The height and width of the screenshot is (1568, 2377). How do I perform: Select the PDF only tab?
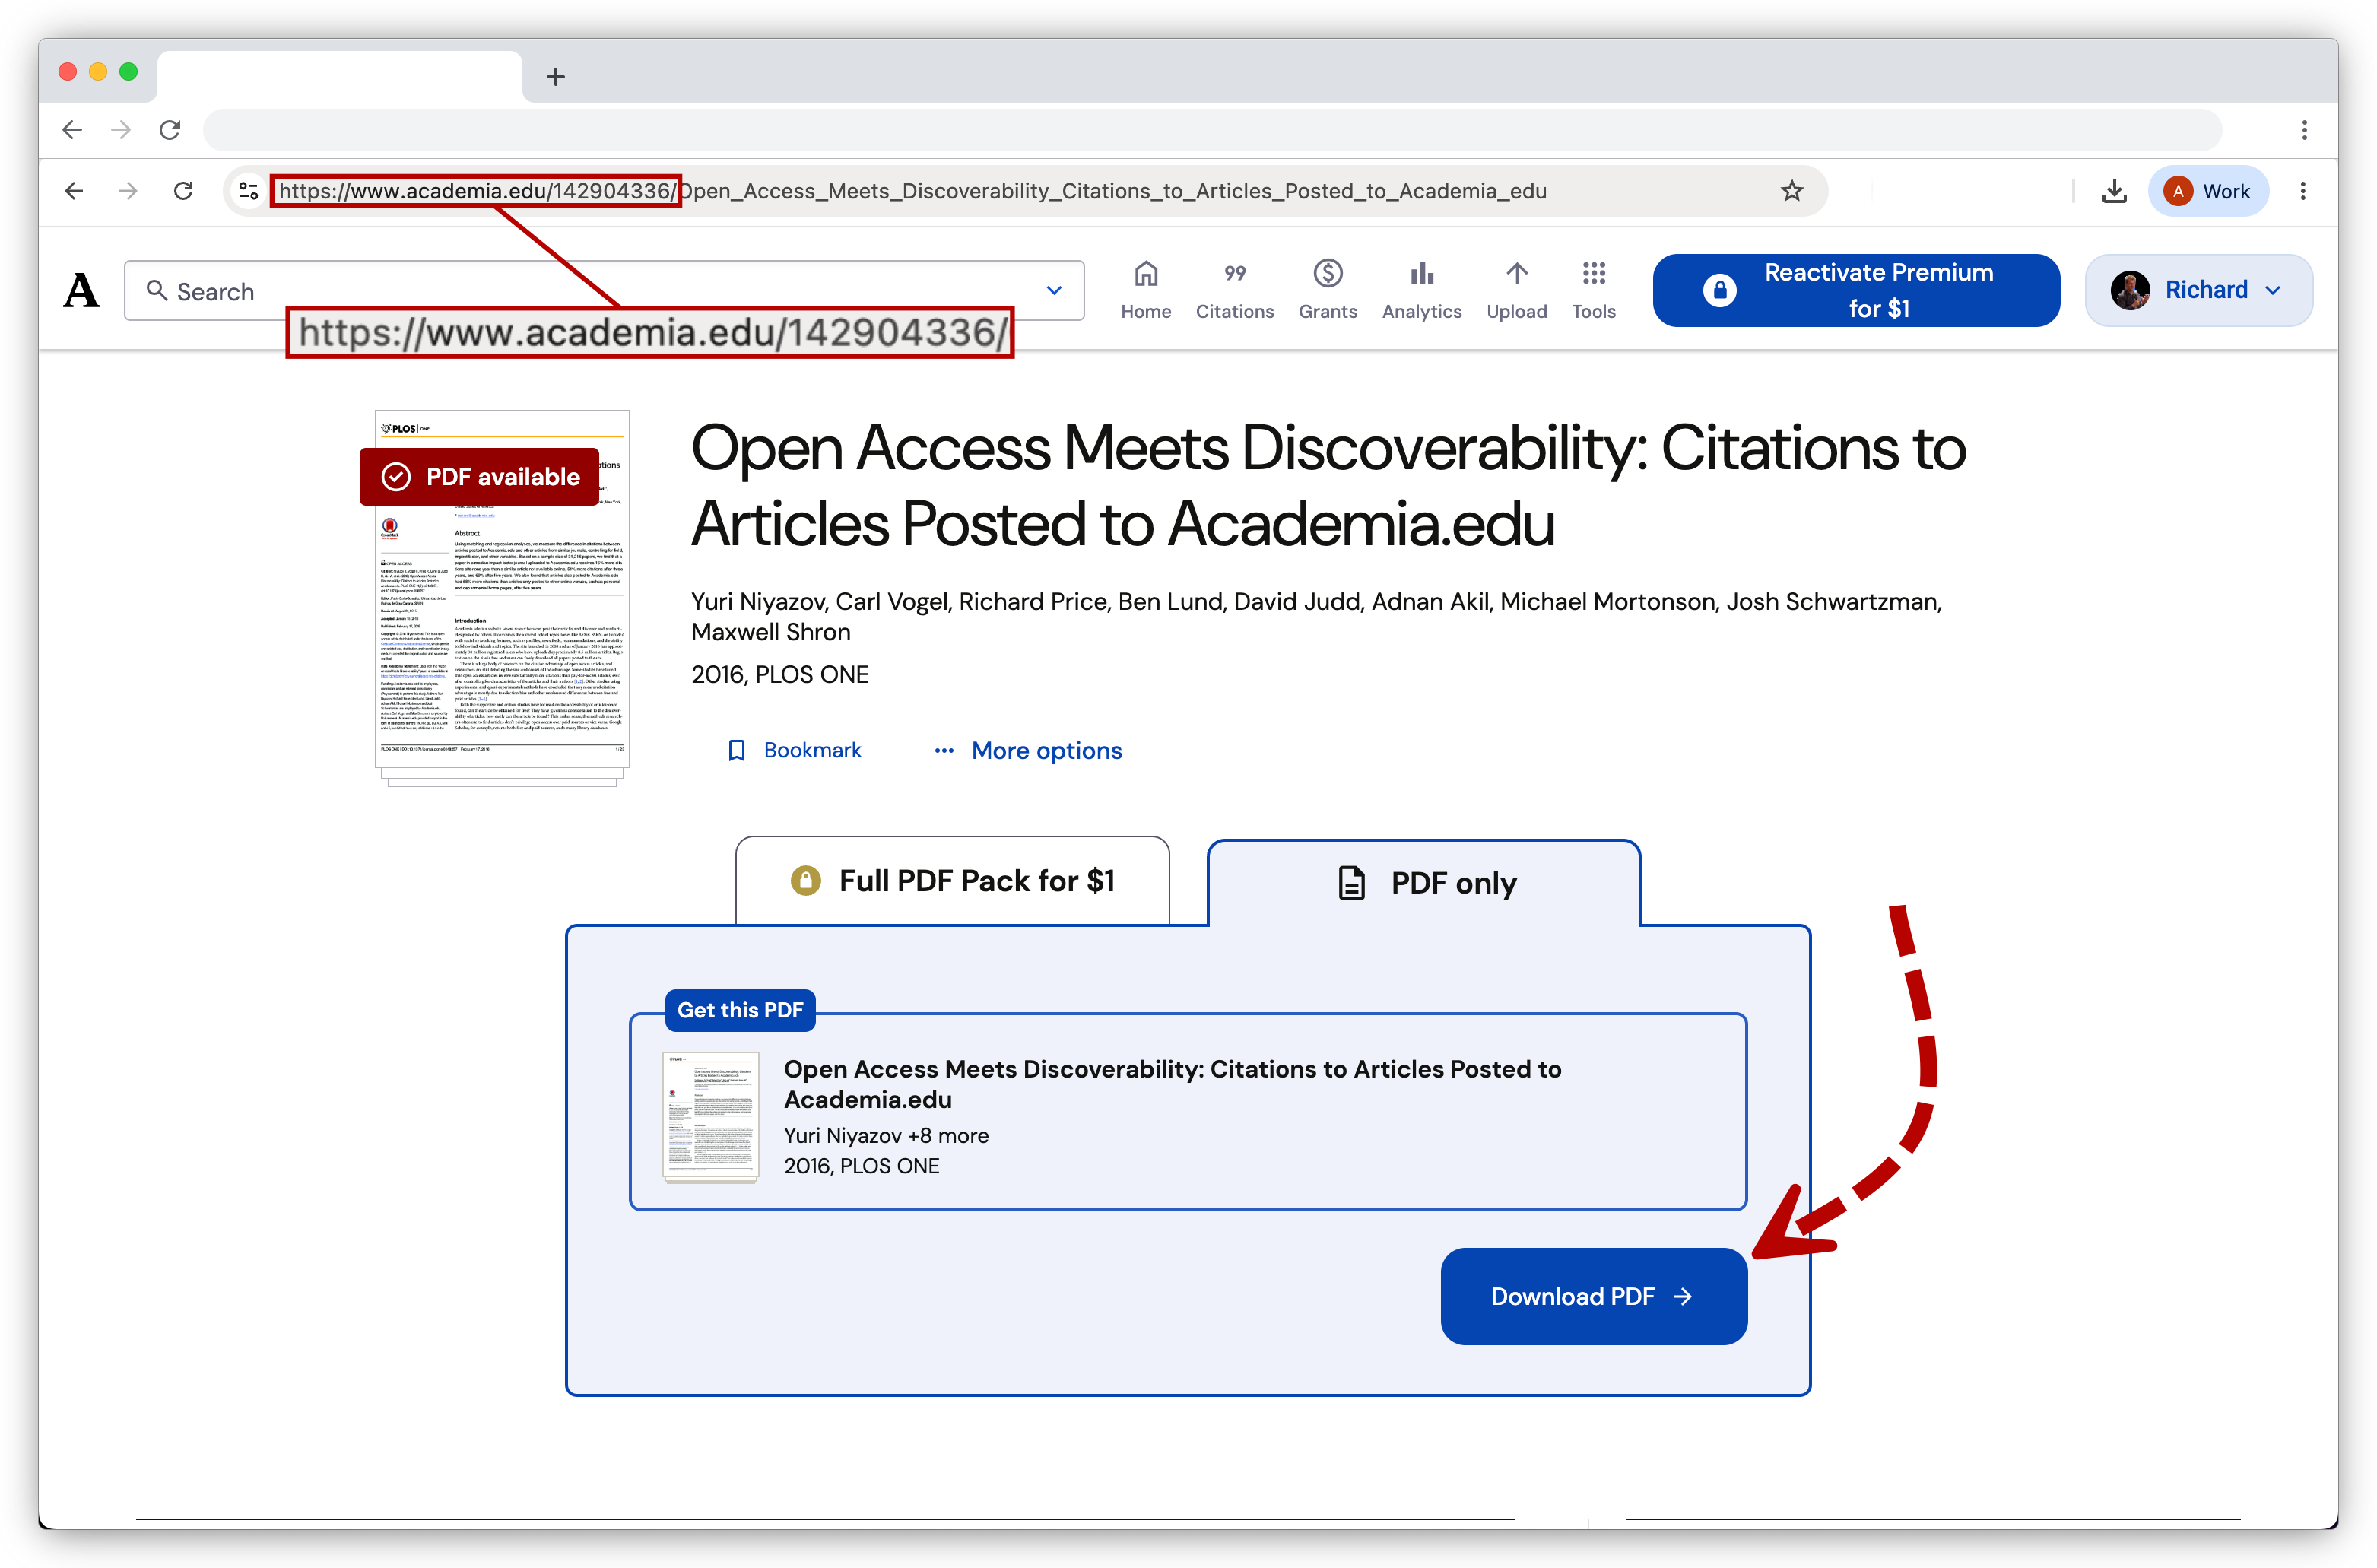point(1424,883)
